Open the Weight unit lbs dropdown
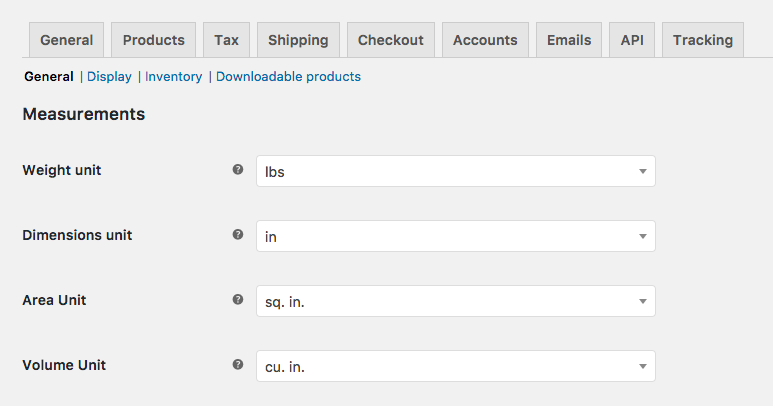The image size is (773, 406). click(x=456, y=171)
